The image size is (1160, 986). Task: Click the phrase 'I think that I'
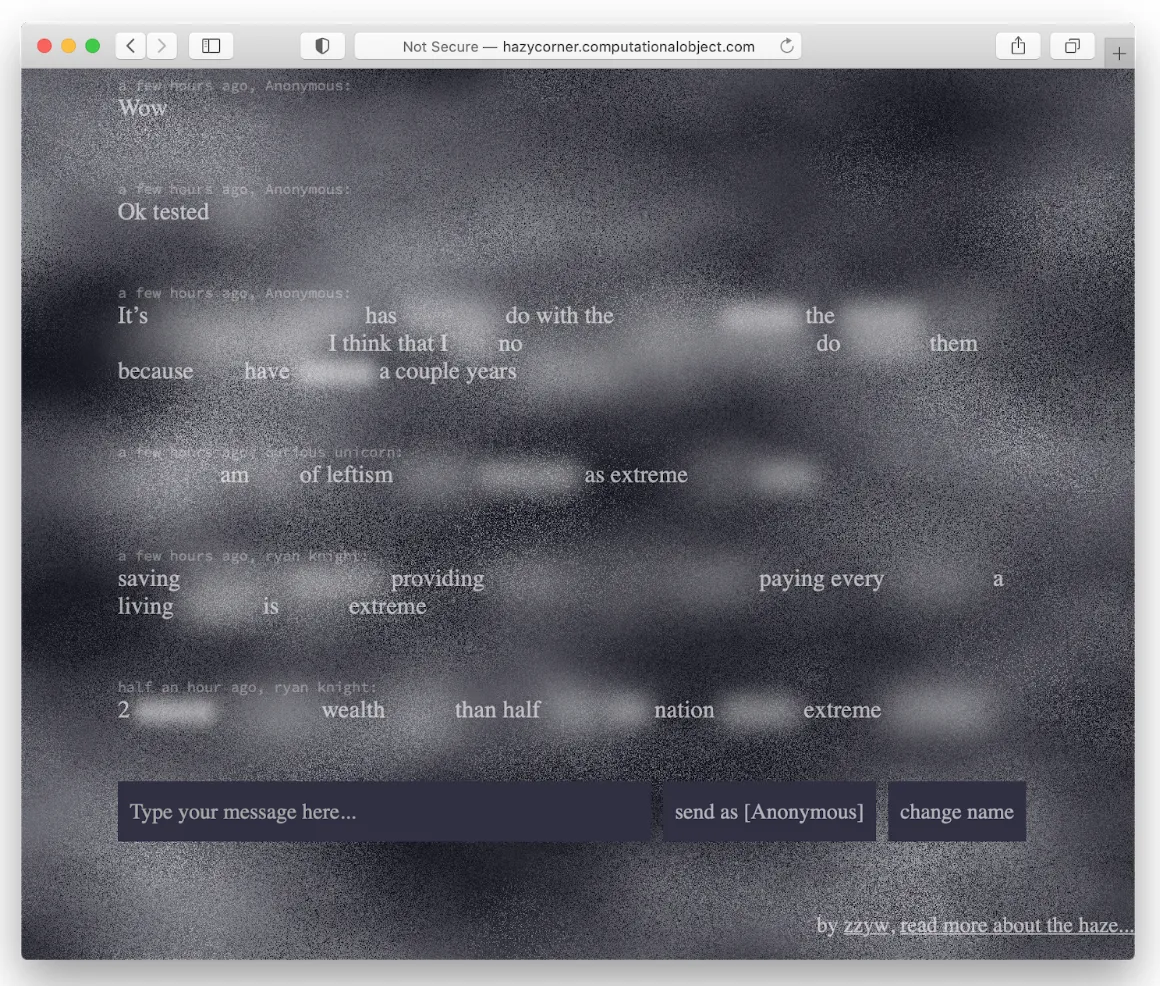click(x=388, y=343)
